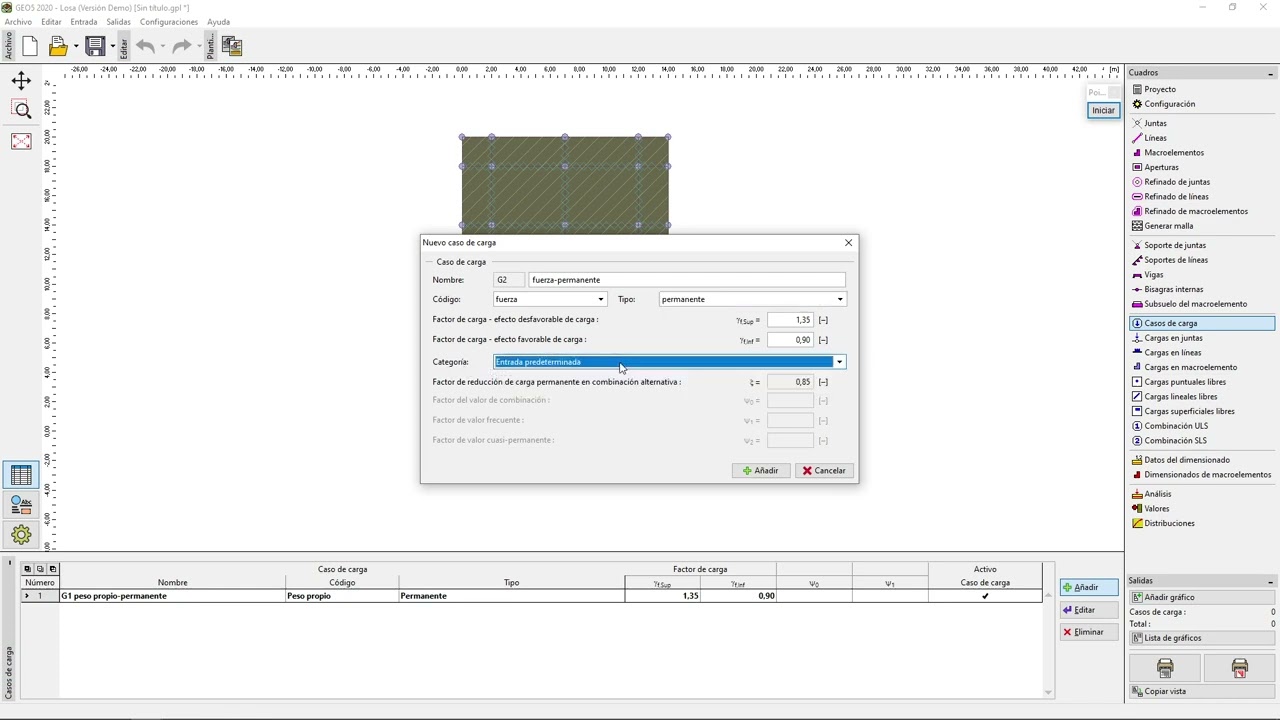Open the drawing legend settings icon

tap(21, 505)
